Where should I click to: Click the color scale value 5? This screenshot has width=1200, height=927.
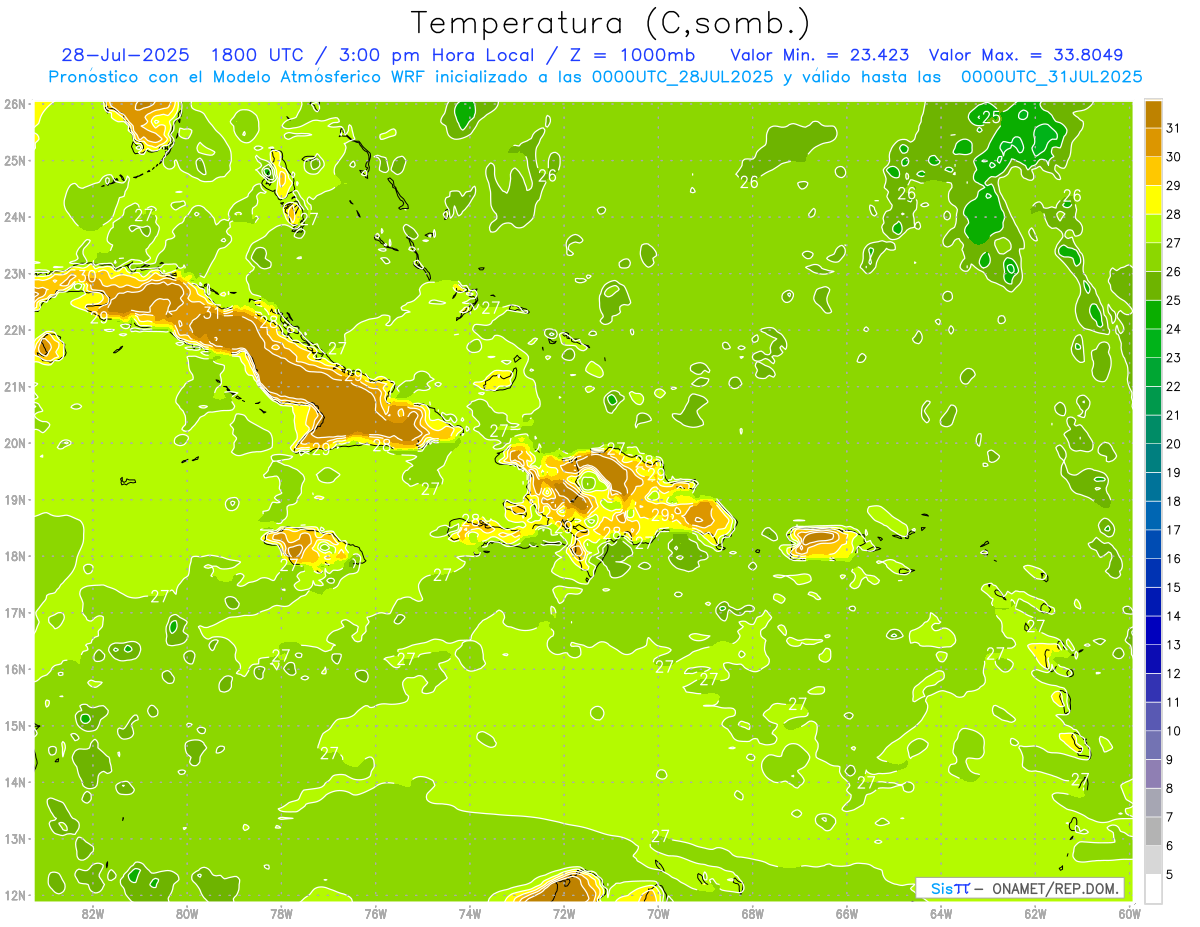point(1170,875)
